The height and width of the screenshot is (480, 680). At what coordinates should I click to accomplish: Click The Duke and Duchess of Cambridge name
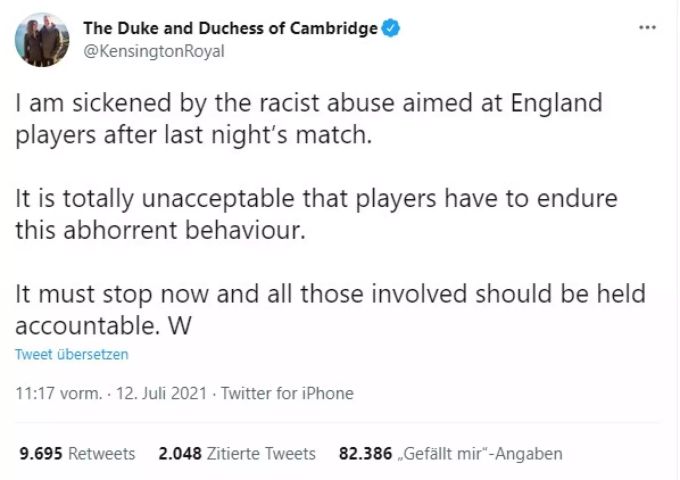click(x=230, y=29)
